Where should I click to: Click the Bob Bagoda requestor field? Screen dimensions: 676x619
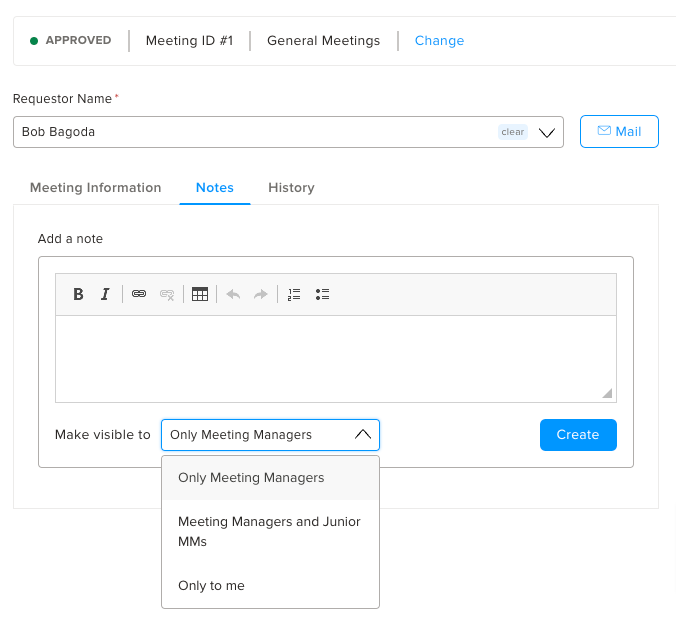coord(288,132)
